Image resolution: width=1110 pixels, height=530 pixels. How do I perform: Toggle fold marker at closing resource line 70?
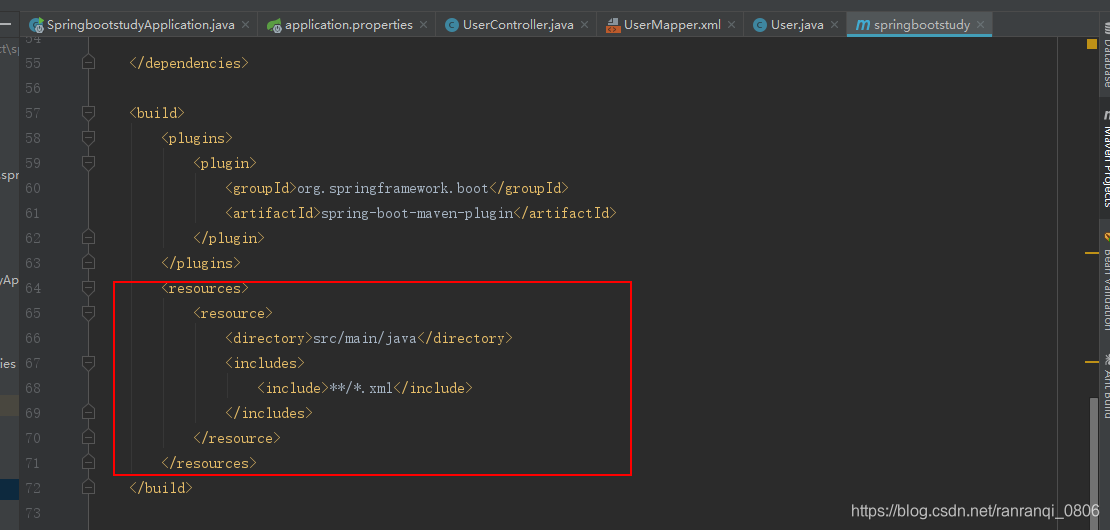(88, 438)
